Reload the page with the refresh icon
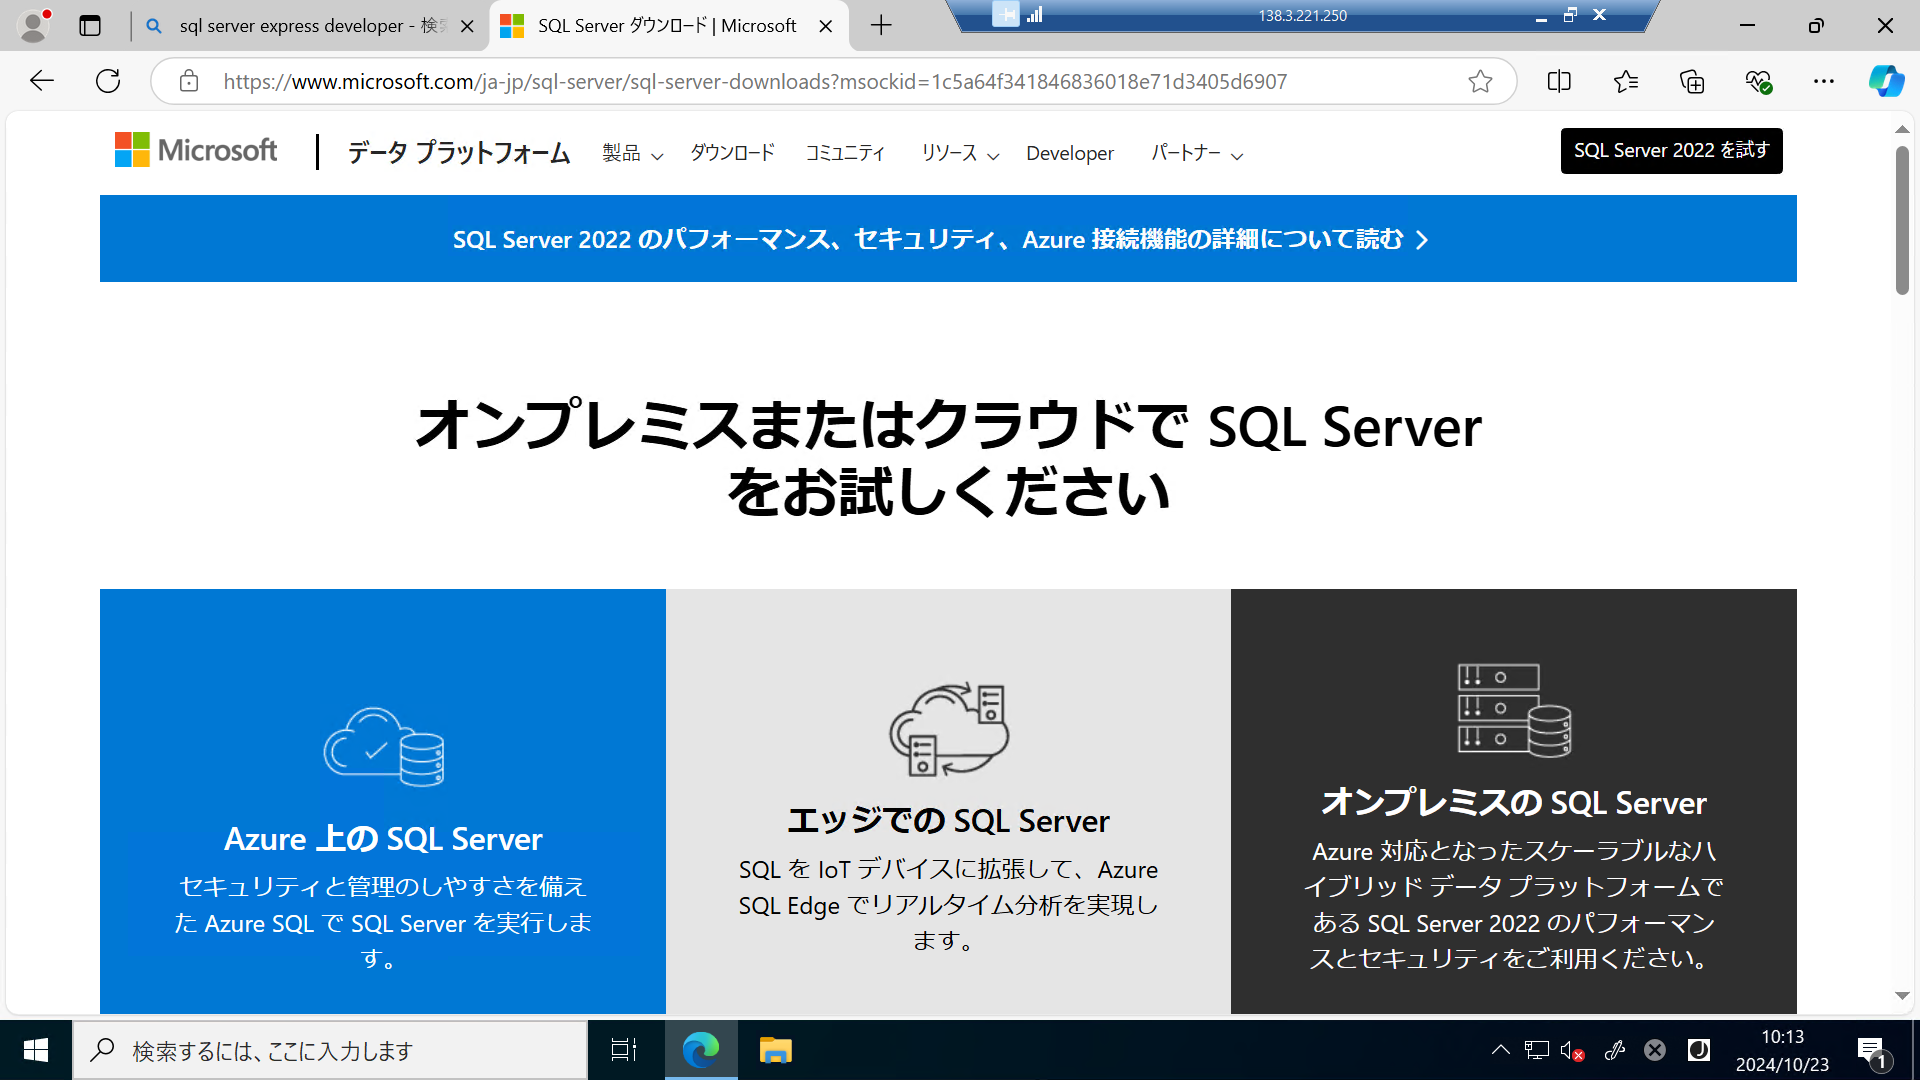Screen dimensions: 1920x1080 [x=108, y=81]
